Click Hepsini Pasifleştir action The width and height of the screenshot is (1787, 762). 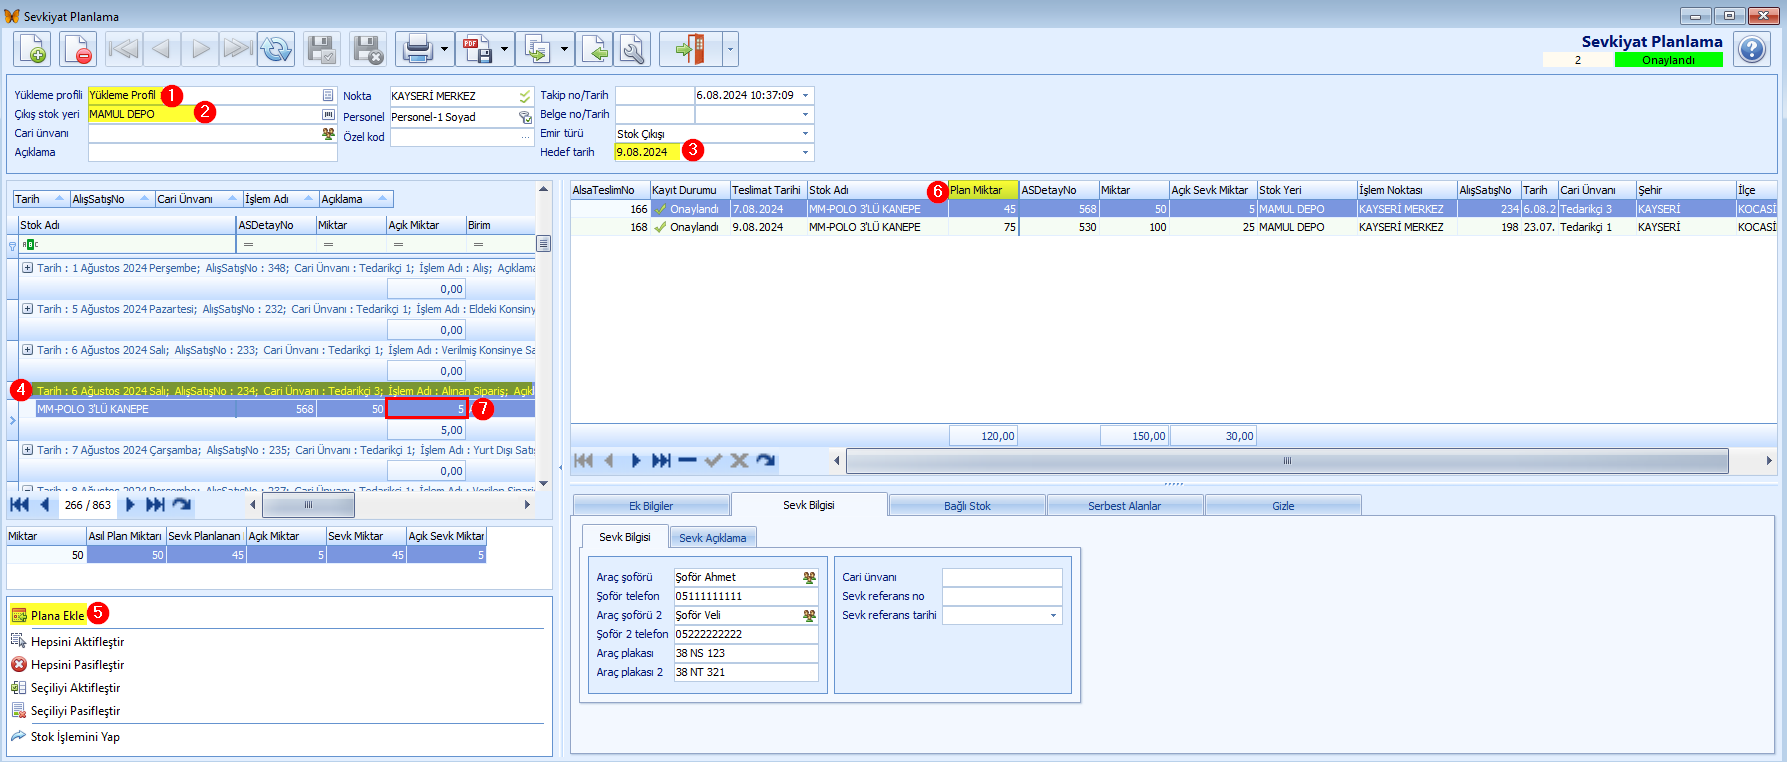[x=77, y=665]
